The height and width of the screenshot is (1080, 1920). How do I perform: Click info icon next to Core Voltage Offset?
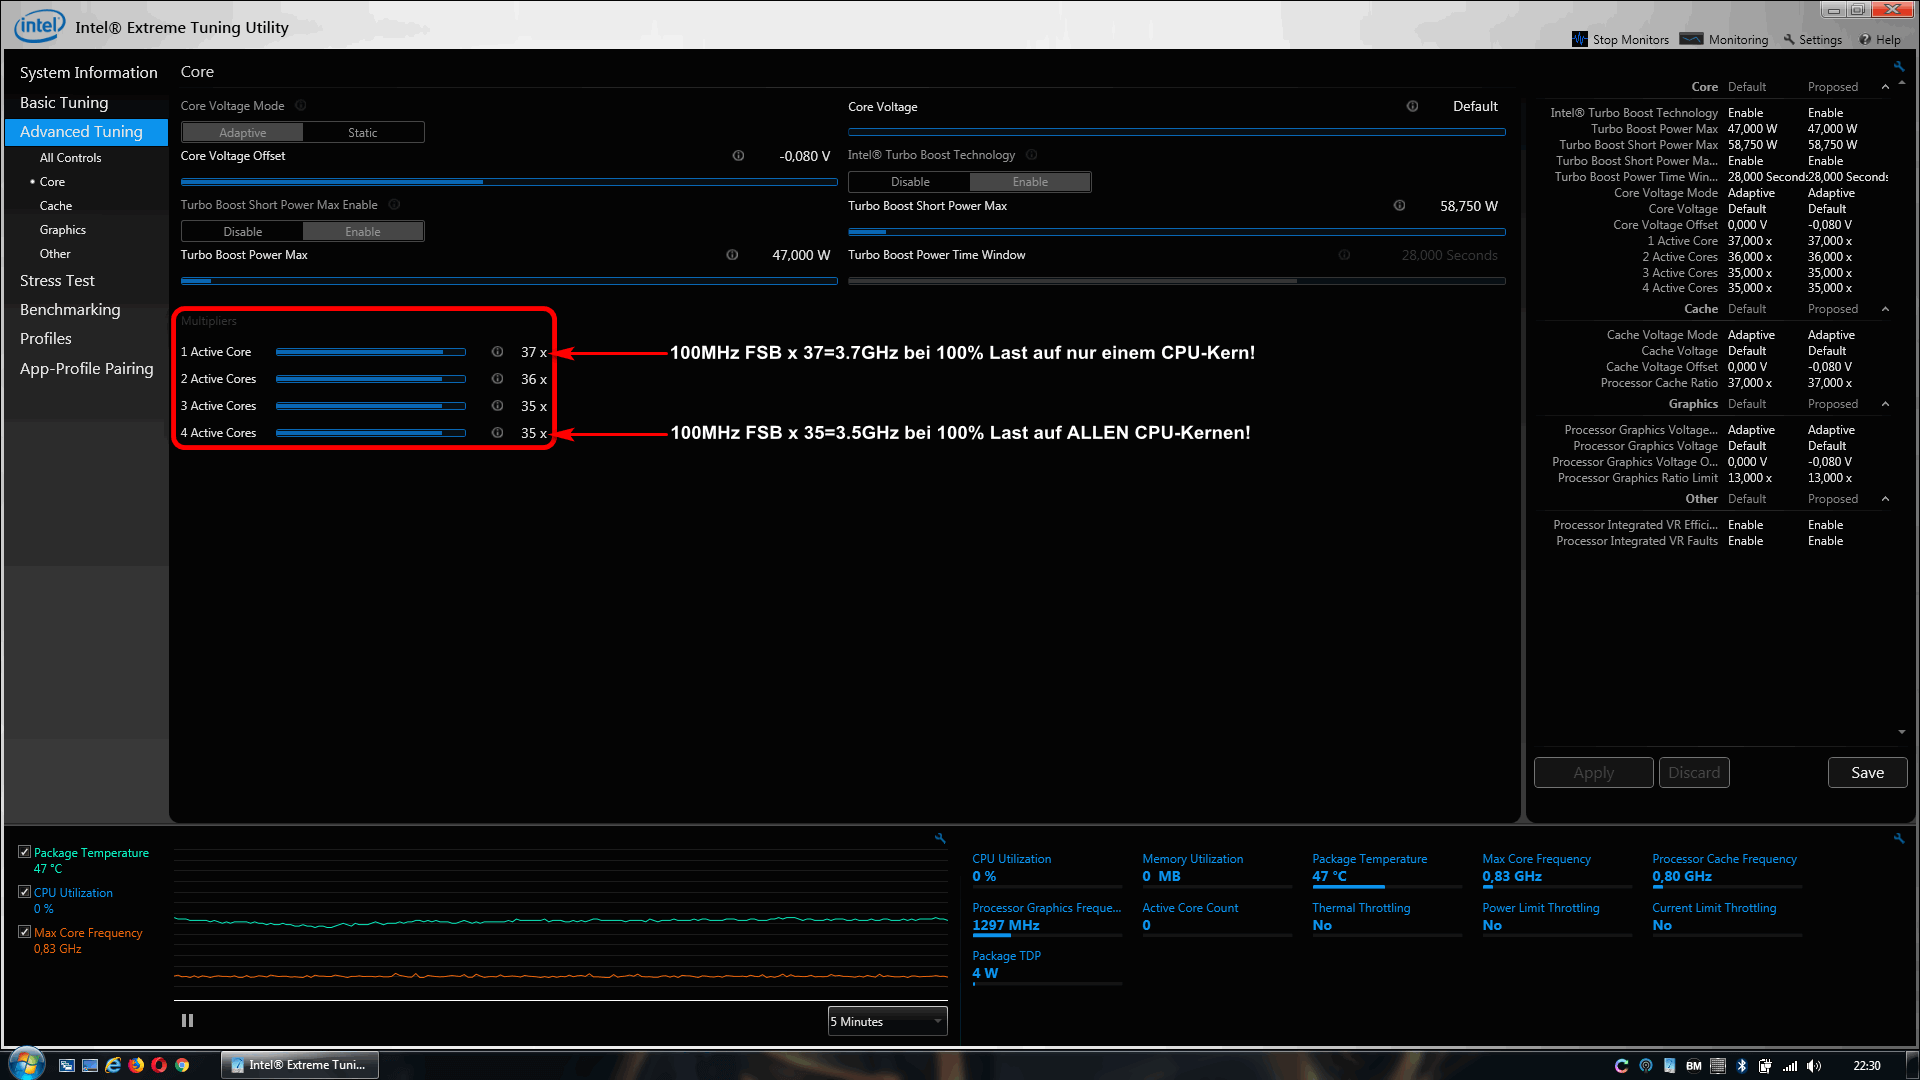click(738, 156)
